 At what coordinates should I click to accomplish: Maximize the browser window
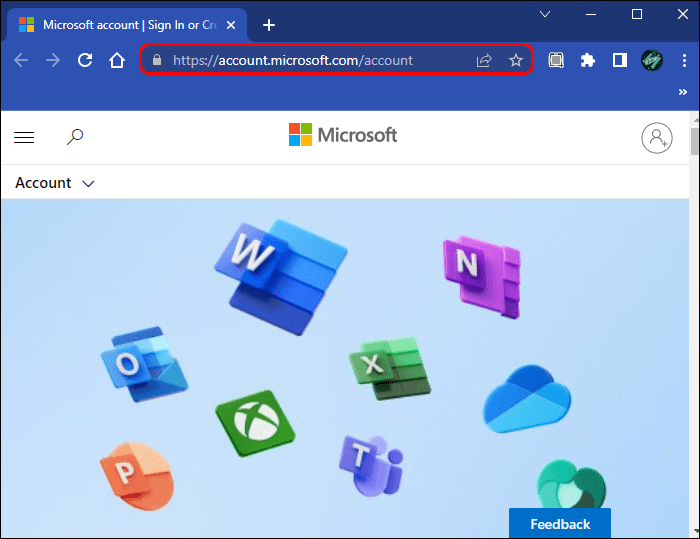(x=637, y=14)
